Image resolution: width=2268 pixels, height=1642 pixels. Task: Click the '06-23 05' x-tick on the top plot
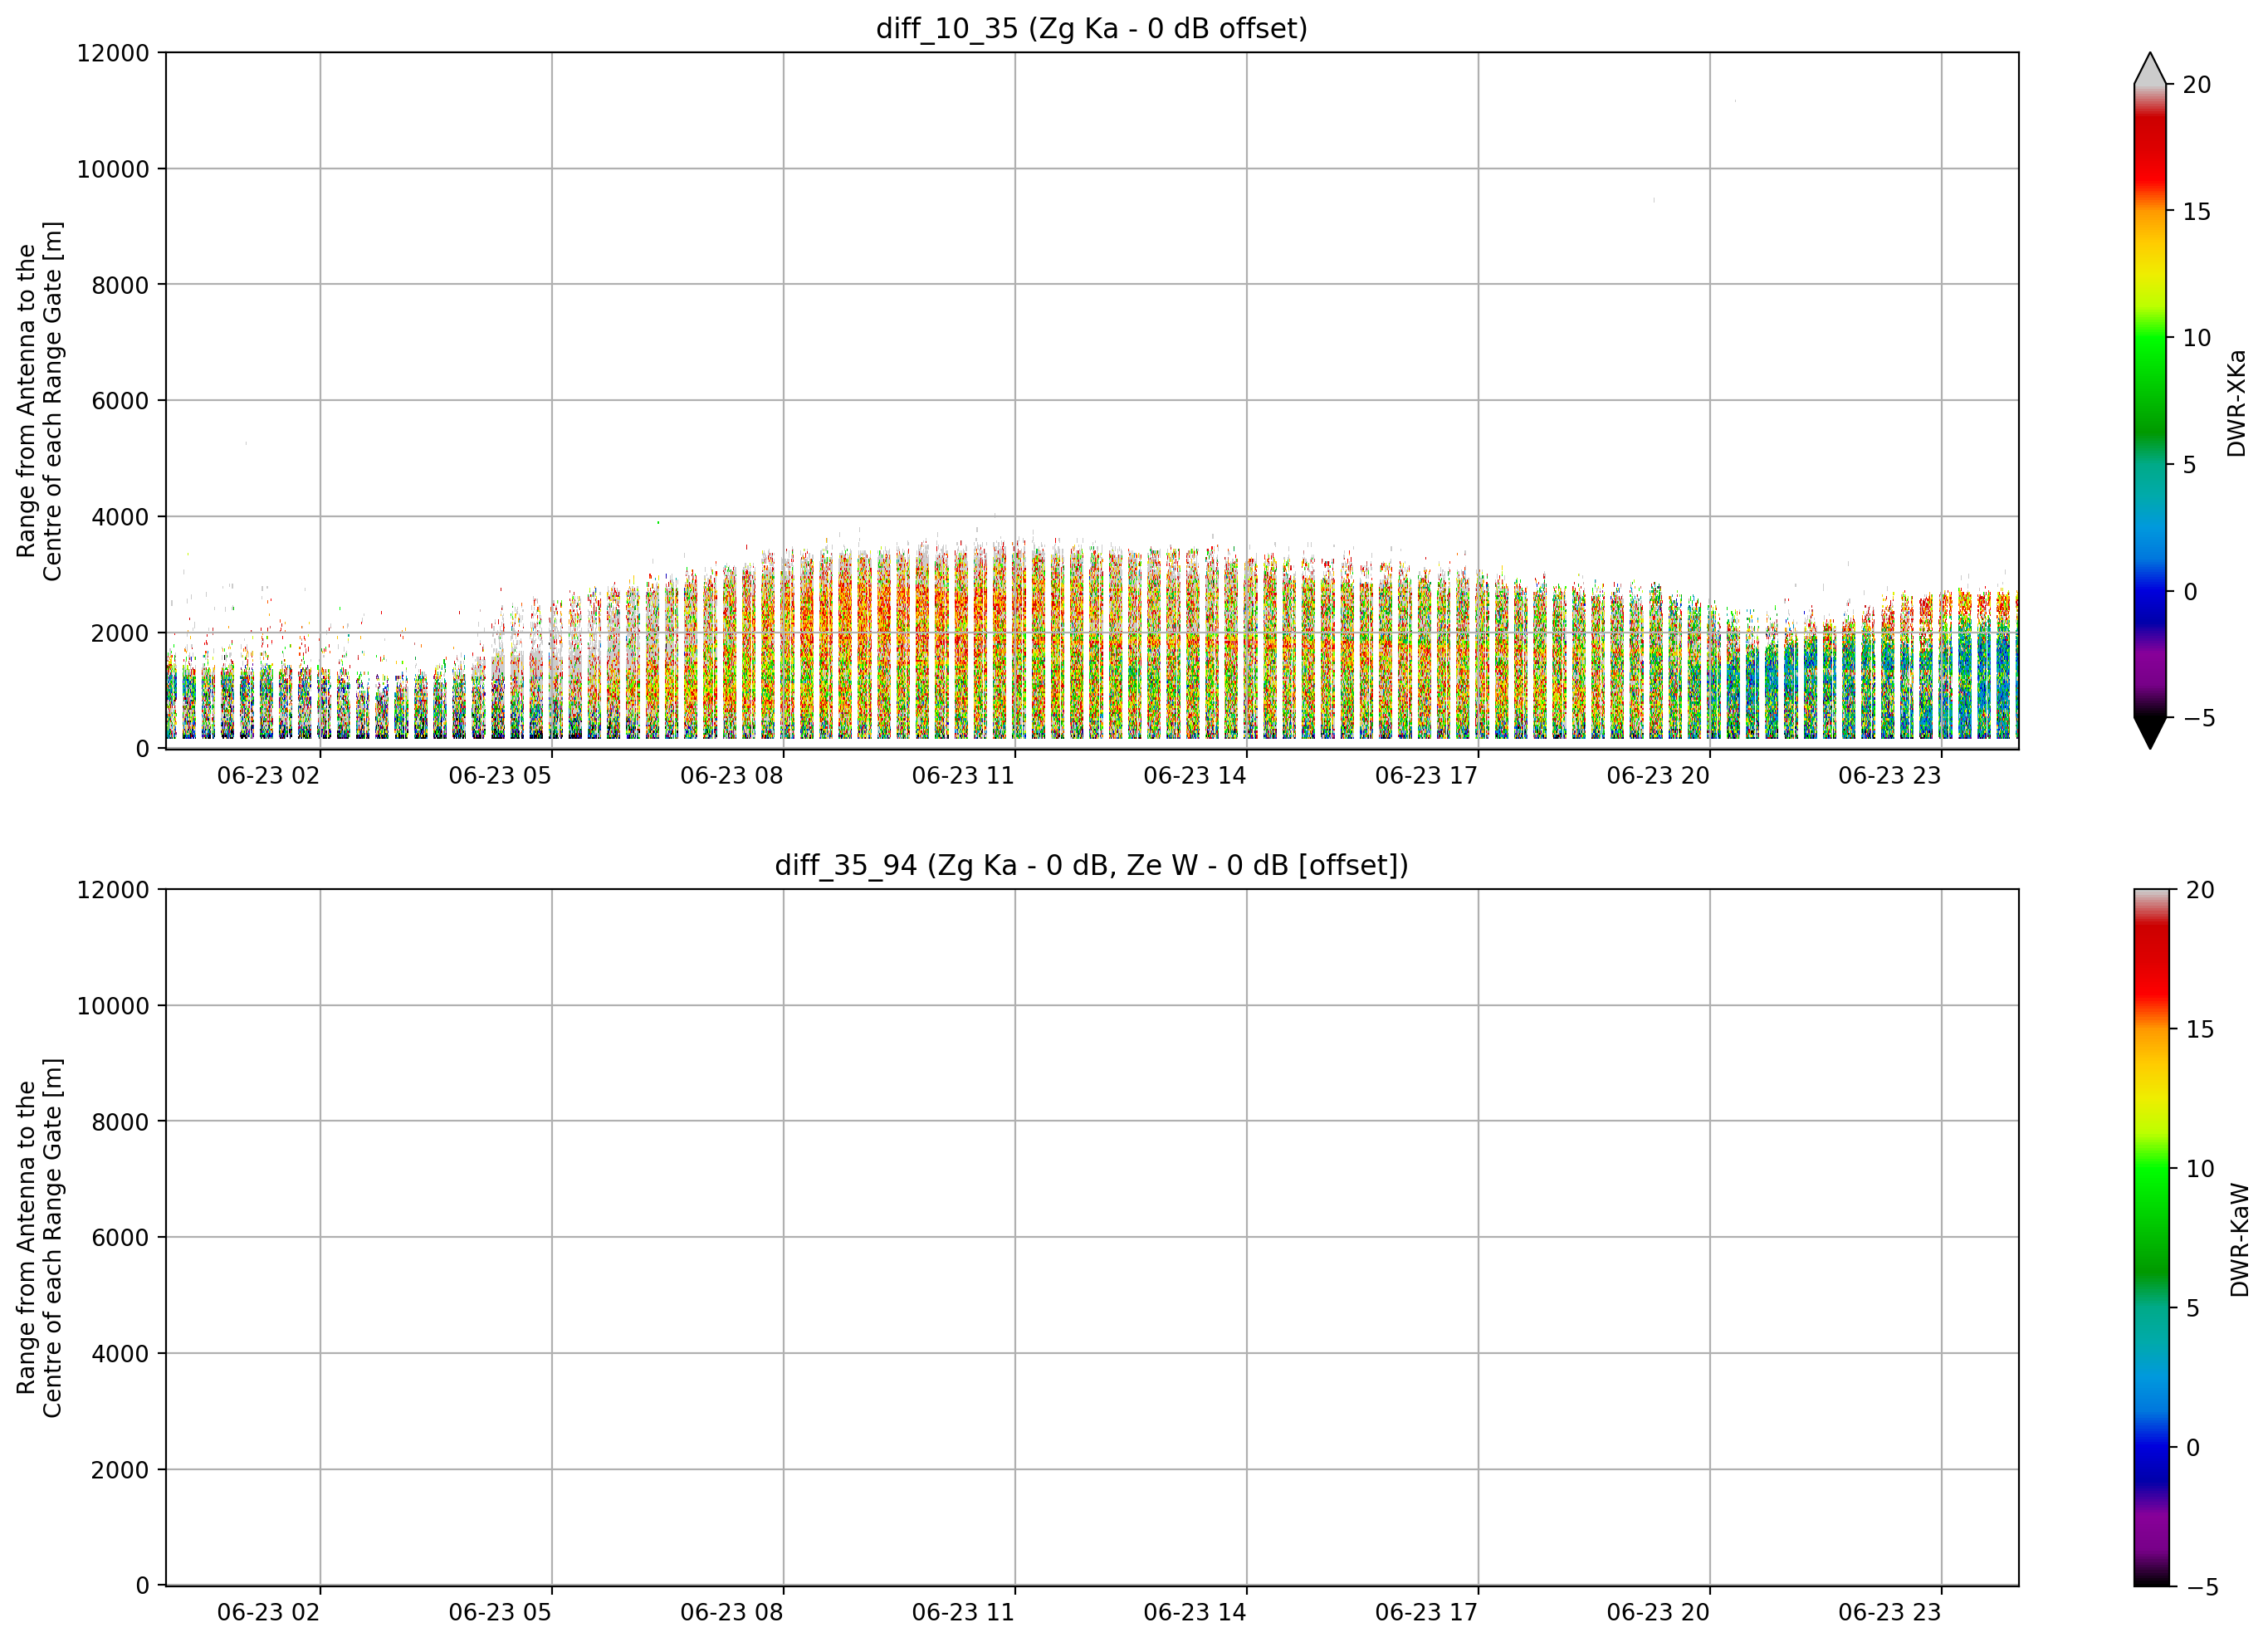[x=500, y=776]
